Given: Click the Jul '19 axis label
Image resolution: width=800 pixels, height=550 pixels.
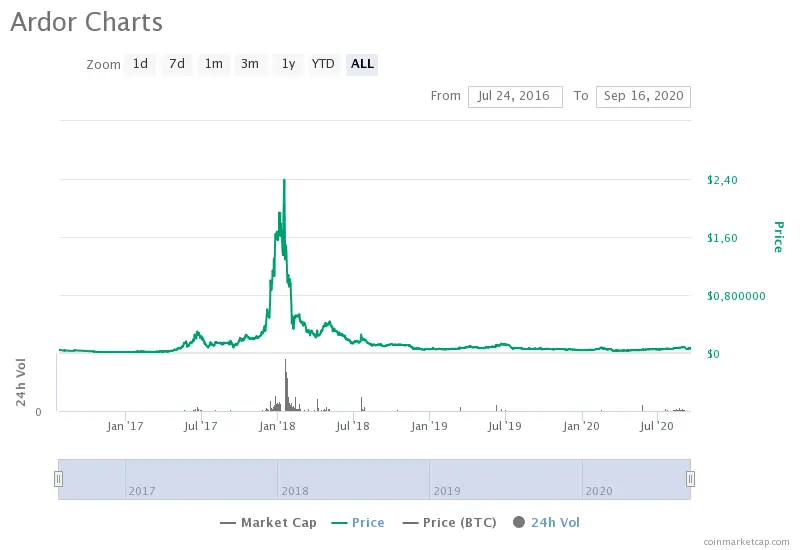Looking at the screenshot, I should (x=505, y=426).
